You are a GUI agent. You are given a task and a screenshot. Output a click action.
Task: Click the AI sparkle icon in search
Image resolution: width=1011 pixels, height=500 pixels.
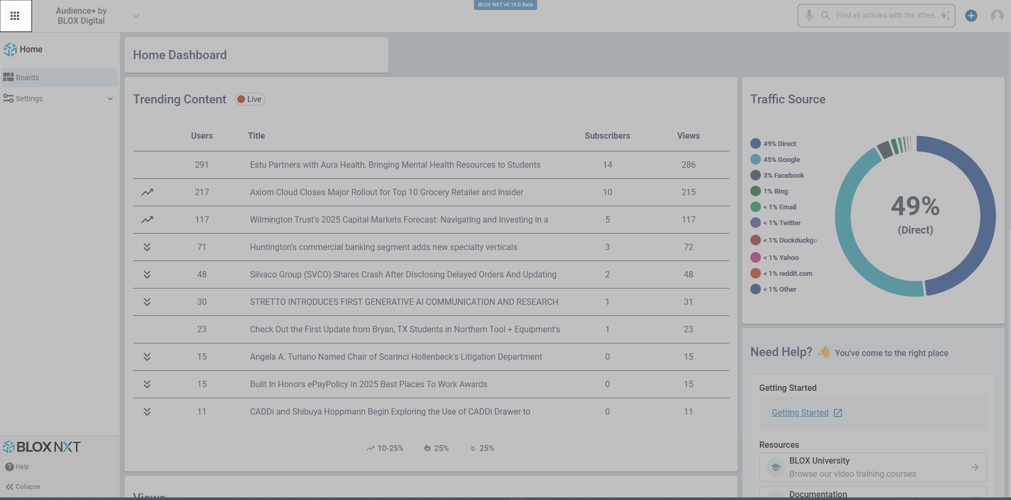tap(945, 16)
